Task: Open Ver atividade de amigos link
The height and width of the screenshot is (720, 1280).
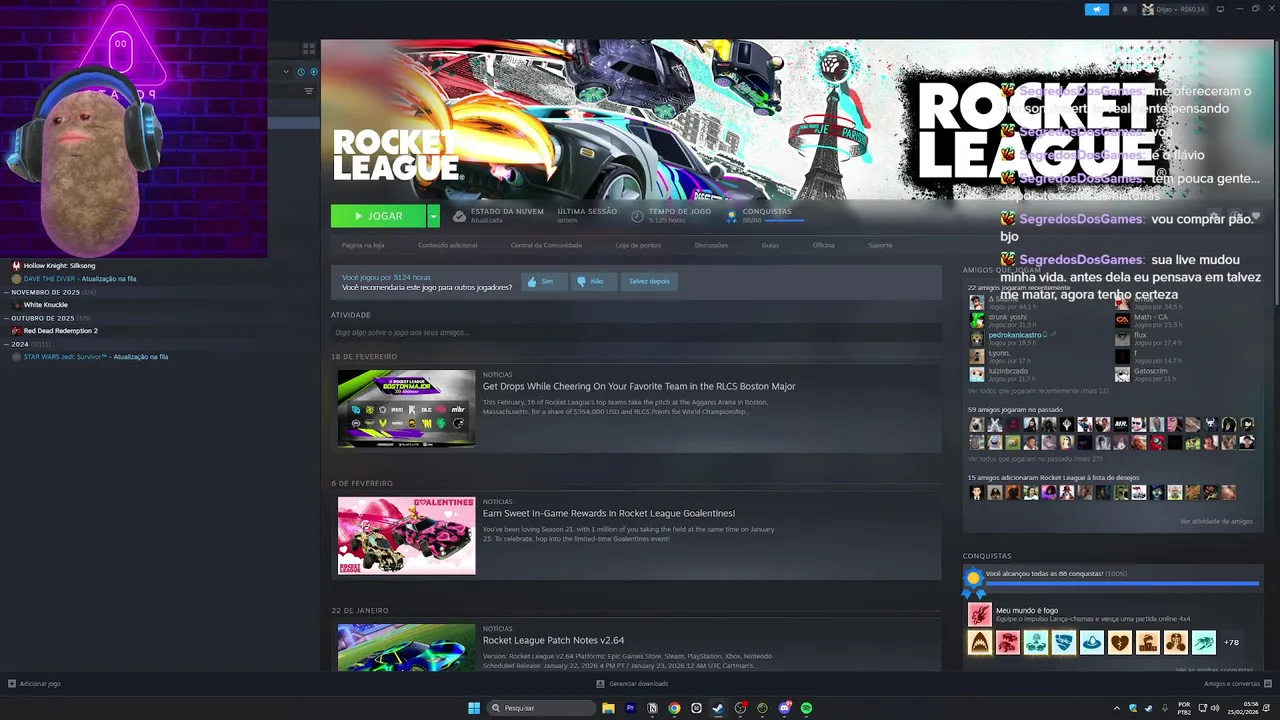Action: (x=1216, y=521)
